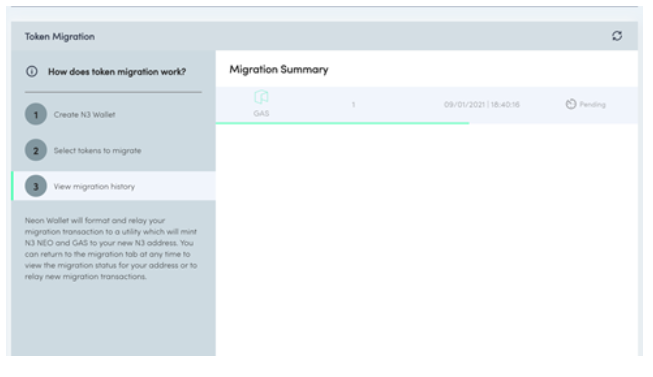Select step 3 circle number badge
This screenshot has width=653, height=377.
click(x=36, y=186)
